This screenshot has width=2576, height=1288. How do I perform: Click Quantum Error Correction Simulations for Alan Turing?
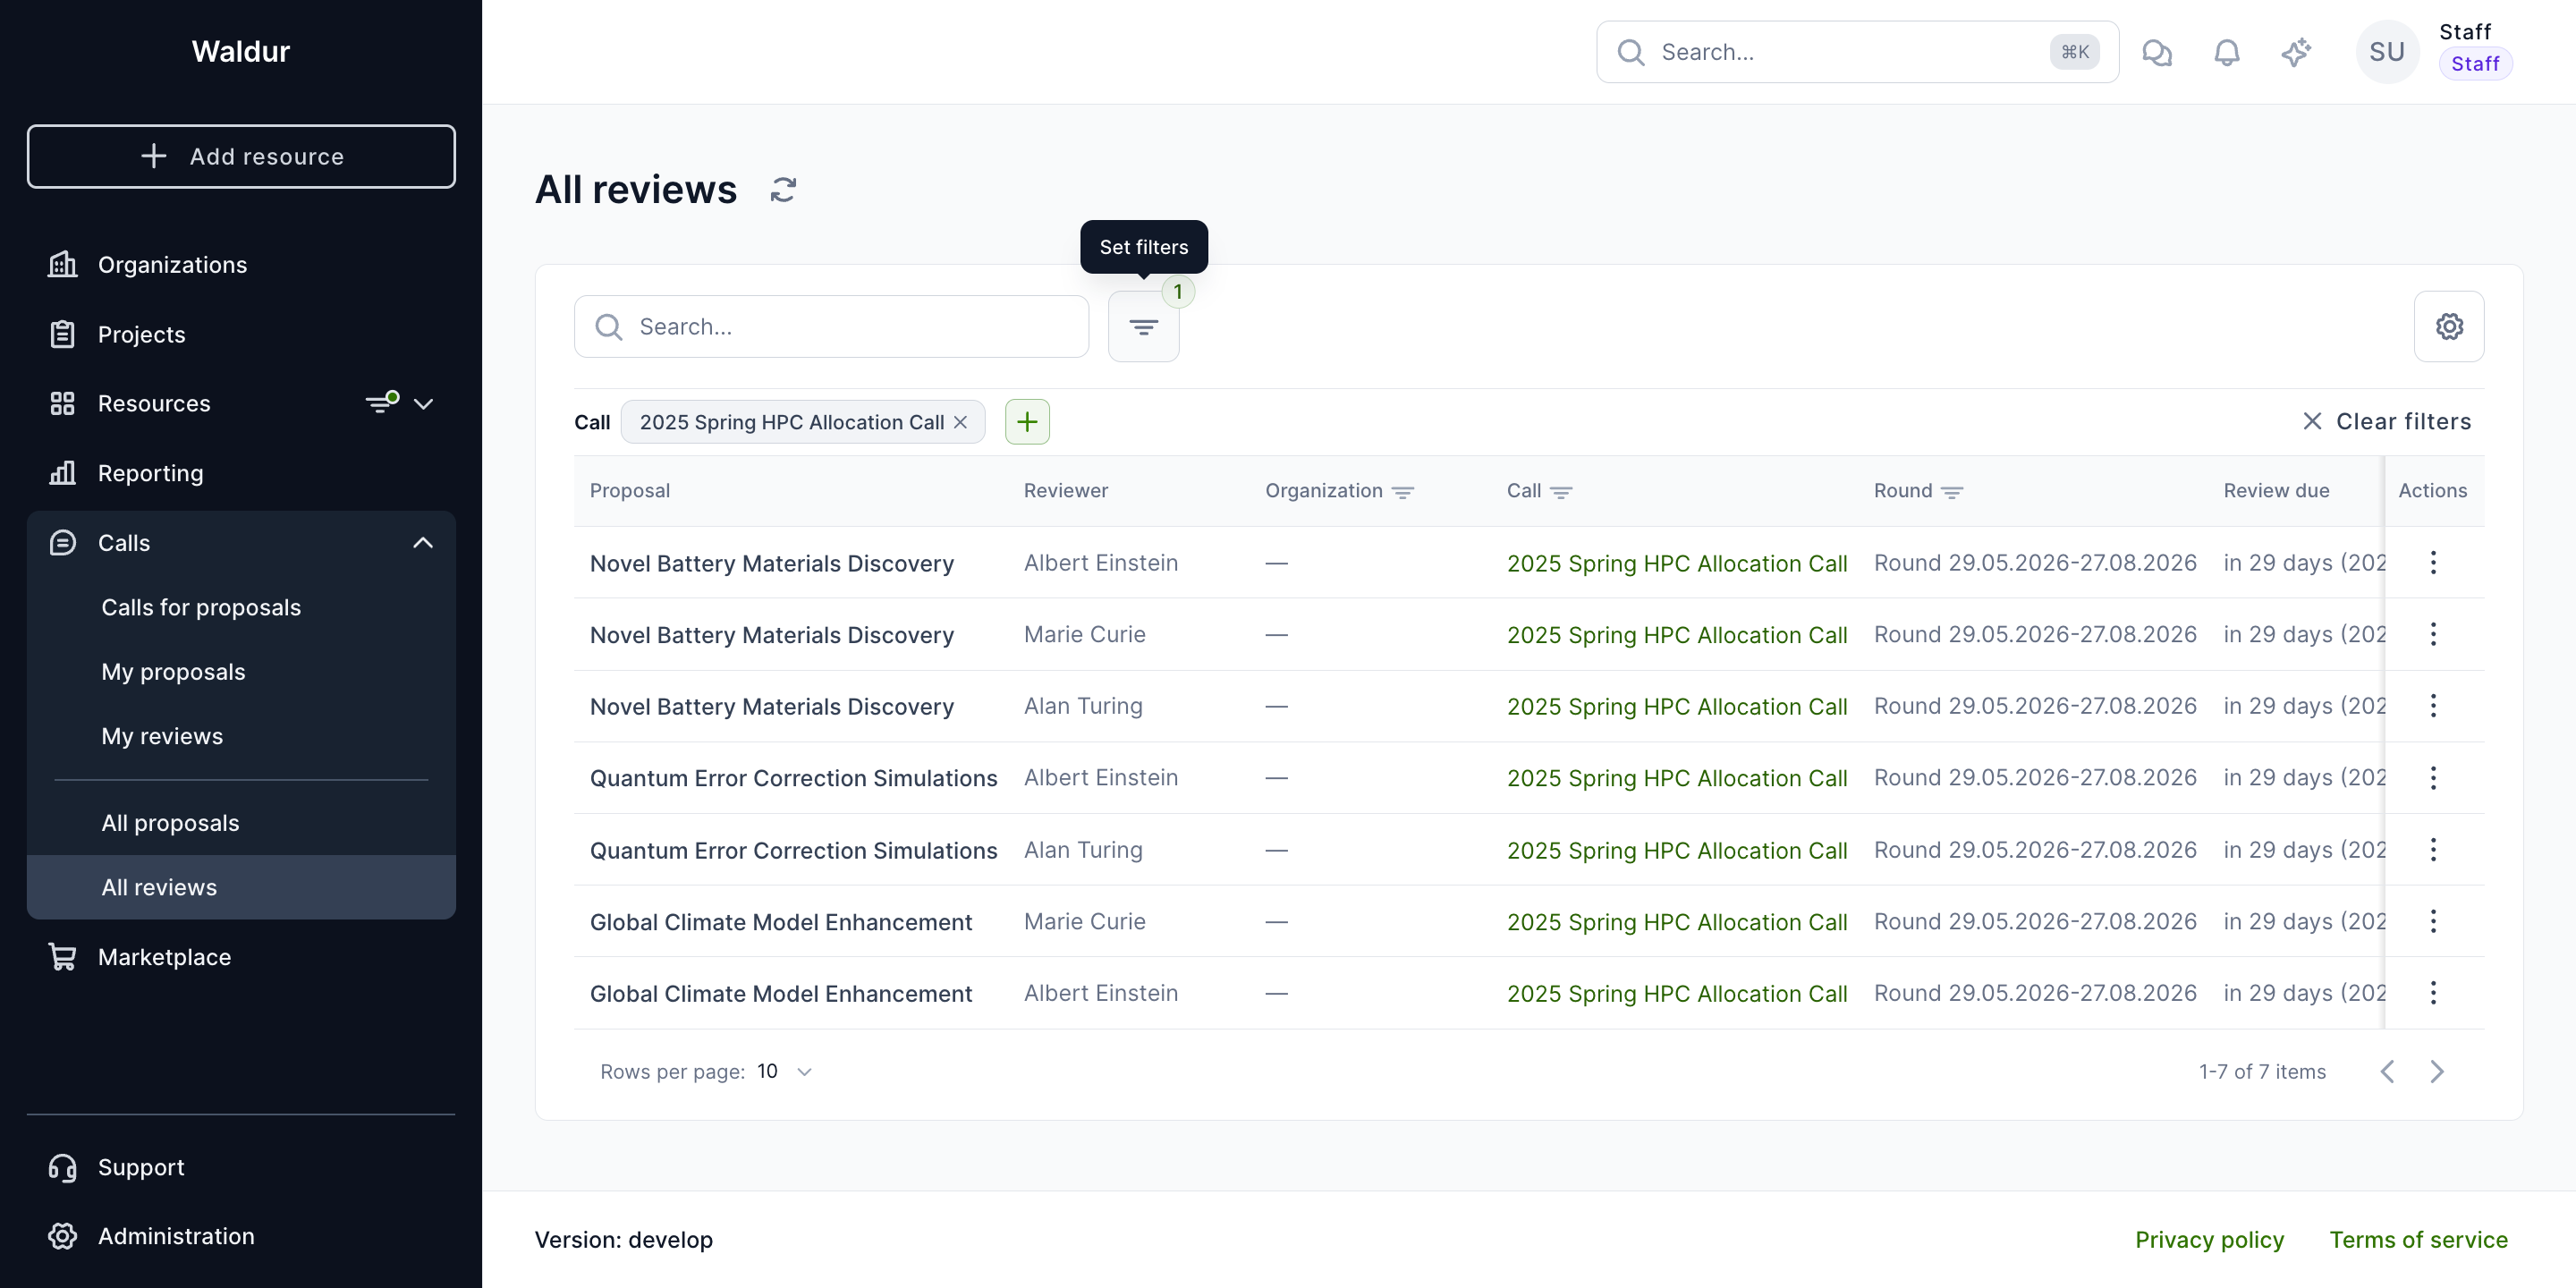(793, 850)
